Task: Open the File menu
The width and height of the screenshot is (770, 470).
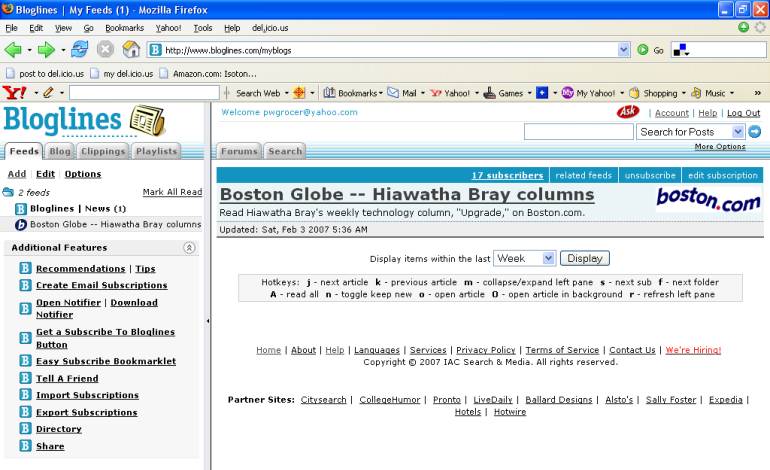Action: pos(11,28)
